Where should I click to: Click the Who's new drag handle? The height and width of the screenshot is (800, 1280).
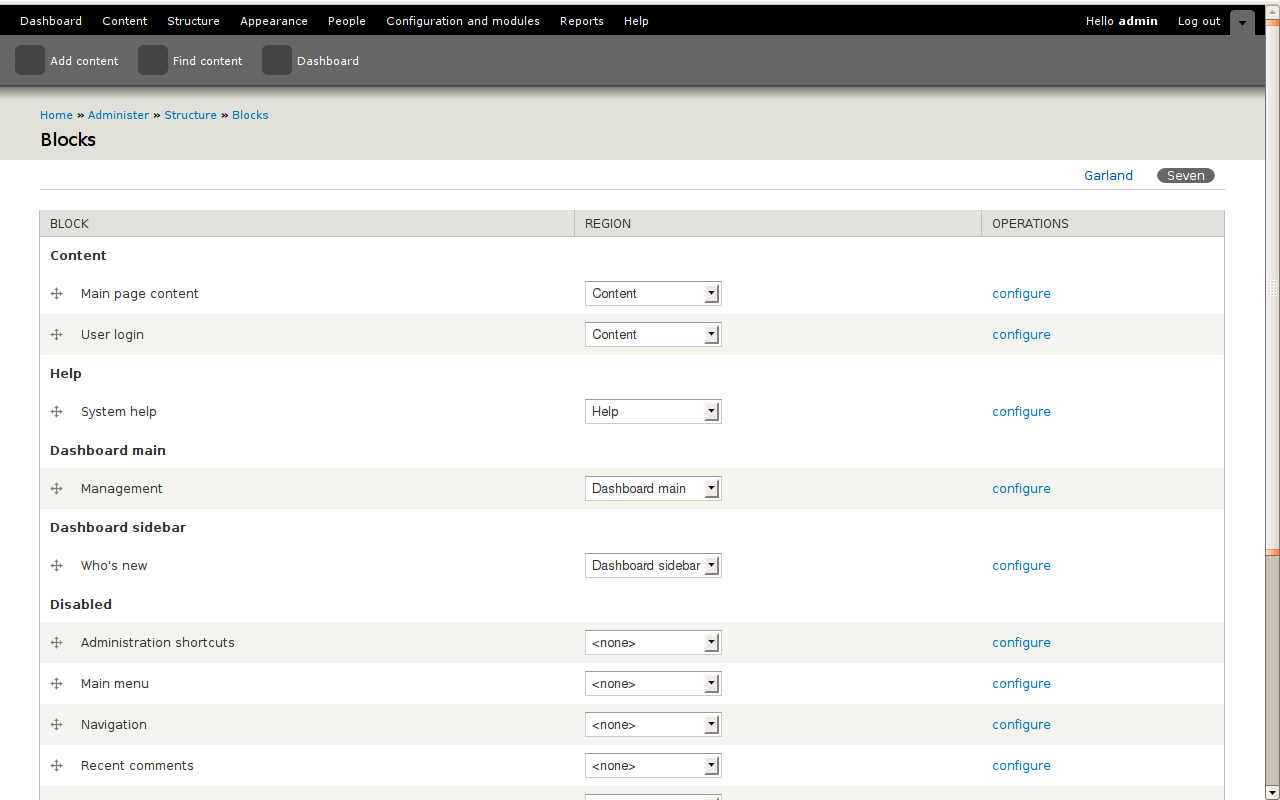point(57,566)
